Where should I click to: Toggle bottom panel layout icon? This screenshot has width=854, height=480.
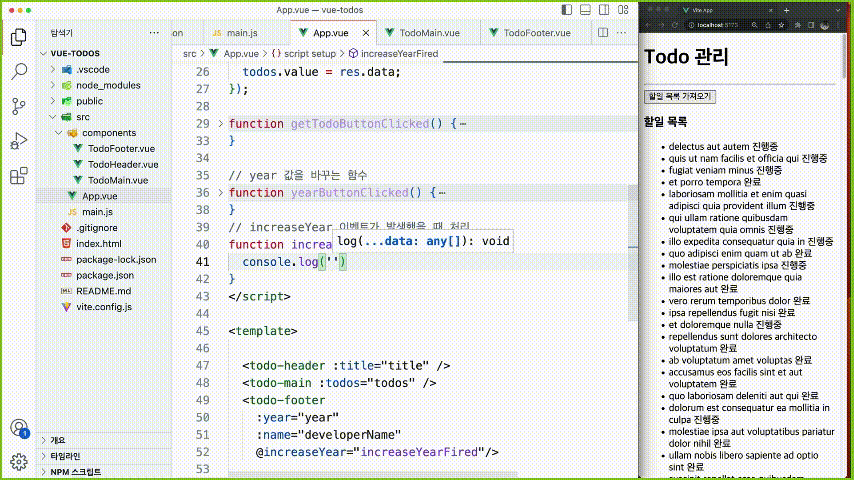click(x=585, y=10)
